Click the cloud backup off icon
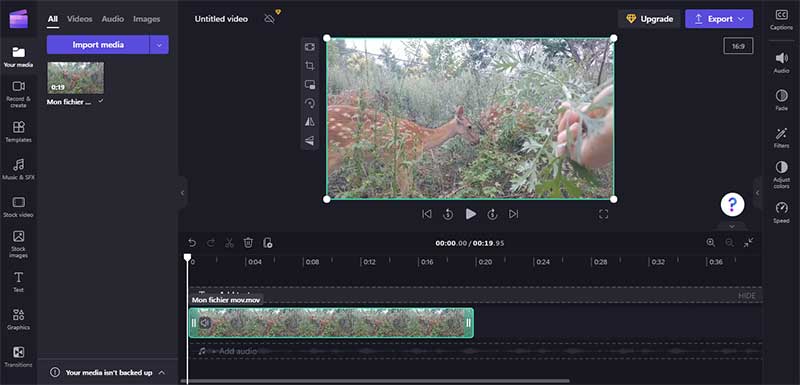 (x=270, y=18)
